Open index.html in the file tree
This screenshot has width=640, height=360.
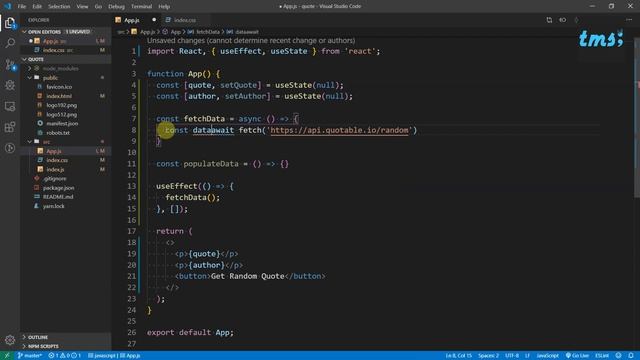click(65, 96)
